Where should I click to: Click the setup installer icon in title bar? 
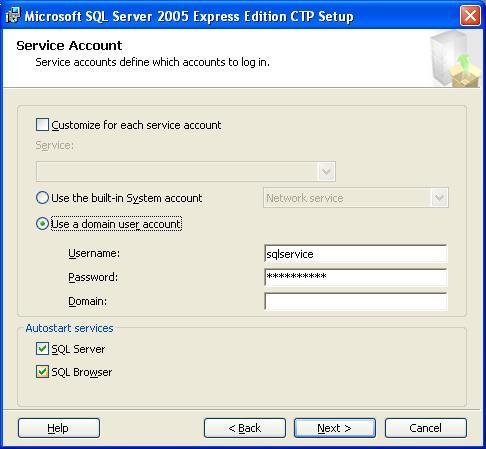(x=13, y=16)
